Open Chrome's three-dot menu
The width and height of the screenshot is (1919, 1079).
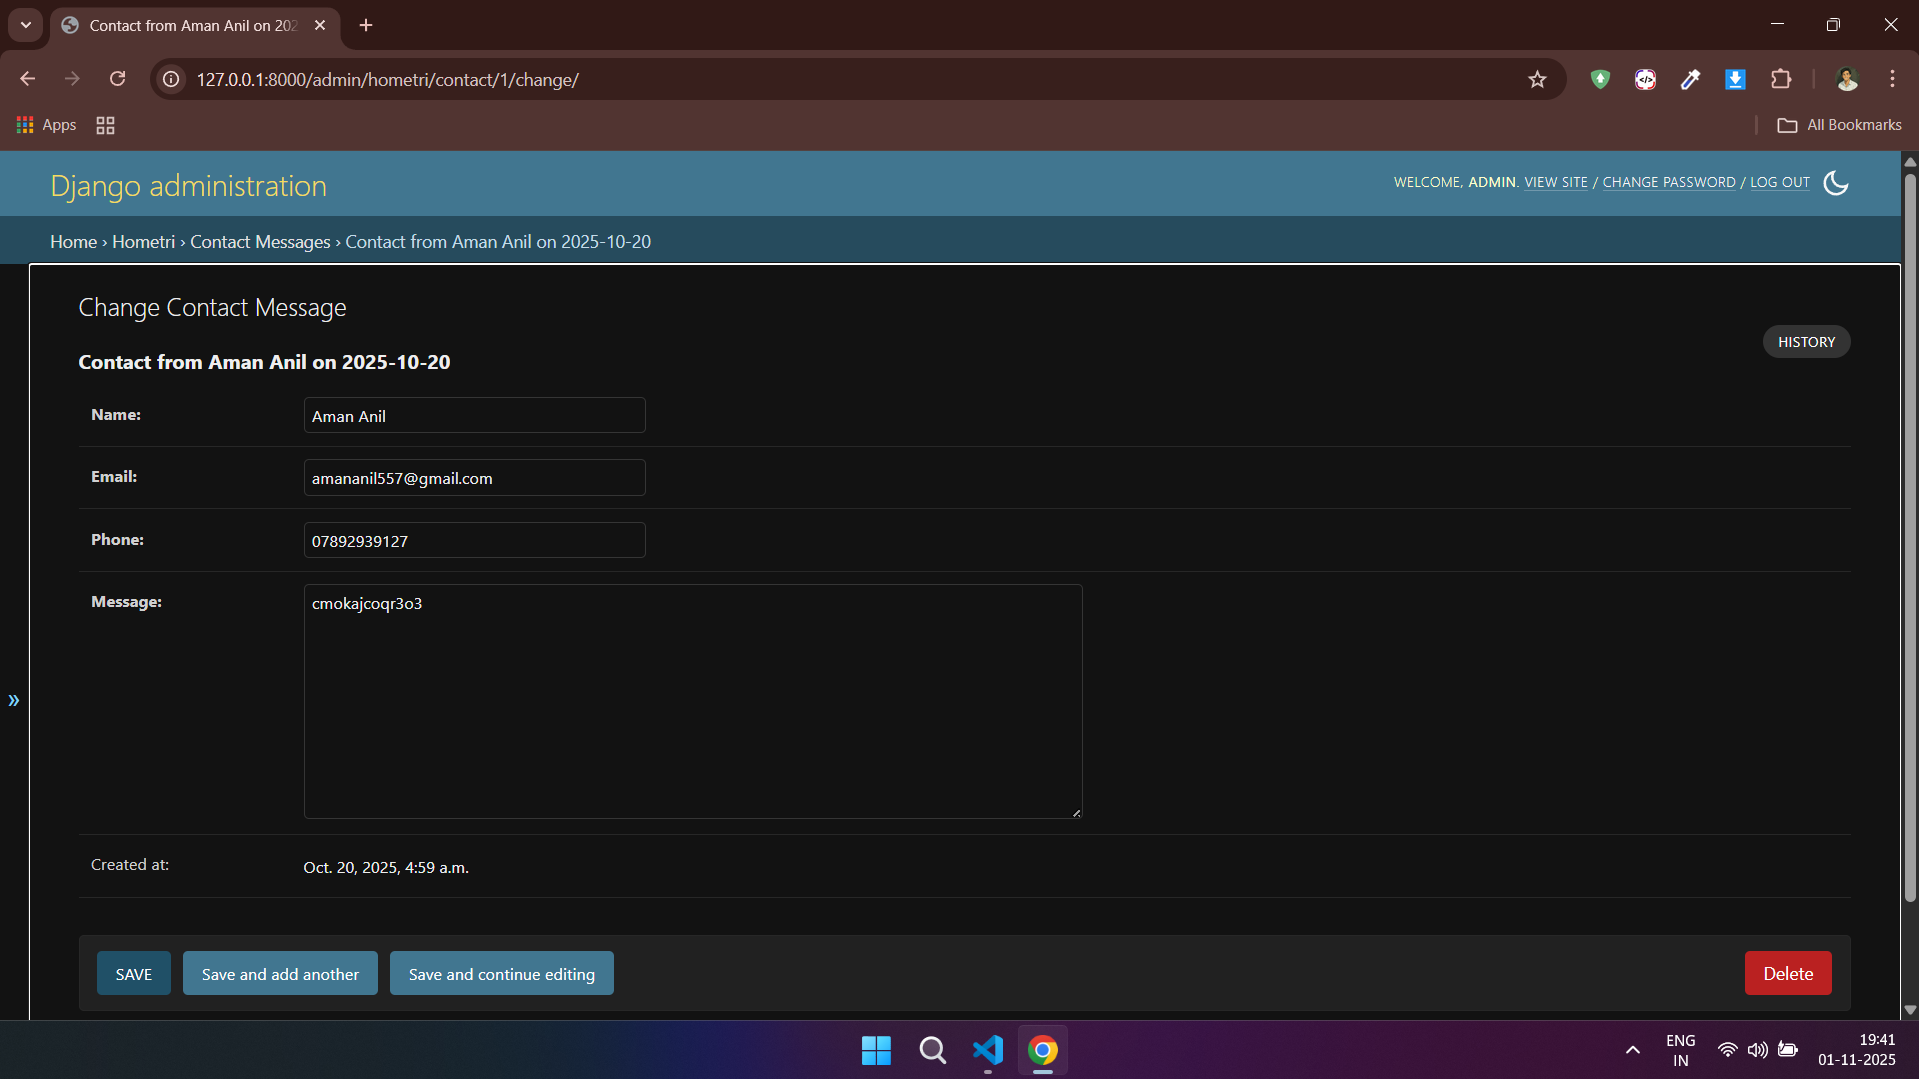(x=1892, y=79)
